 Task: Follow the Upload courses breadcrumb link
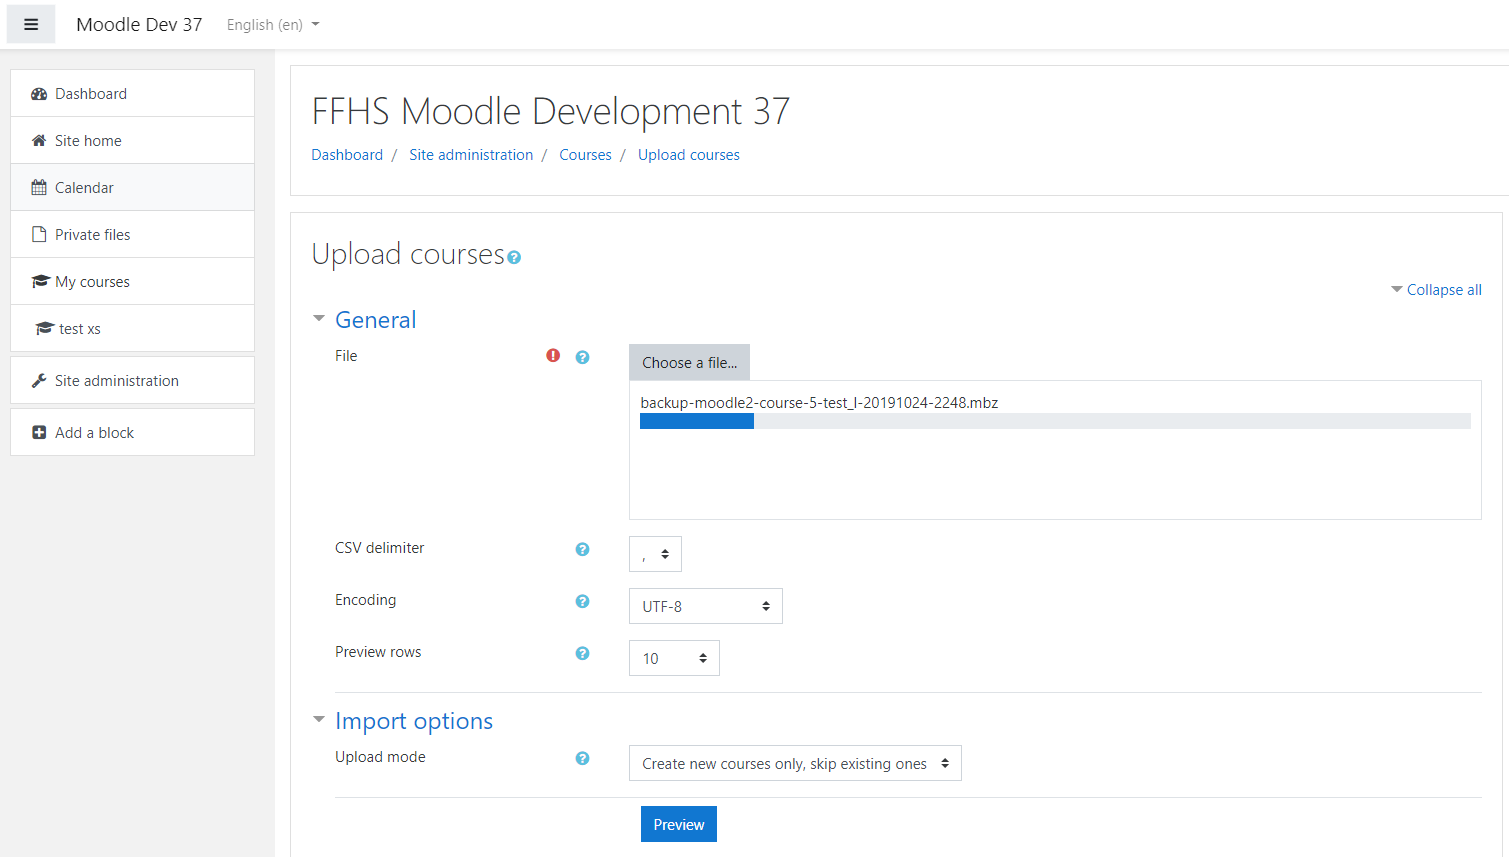(x=689, y=155)
